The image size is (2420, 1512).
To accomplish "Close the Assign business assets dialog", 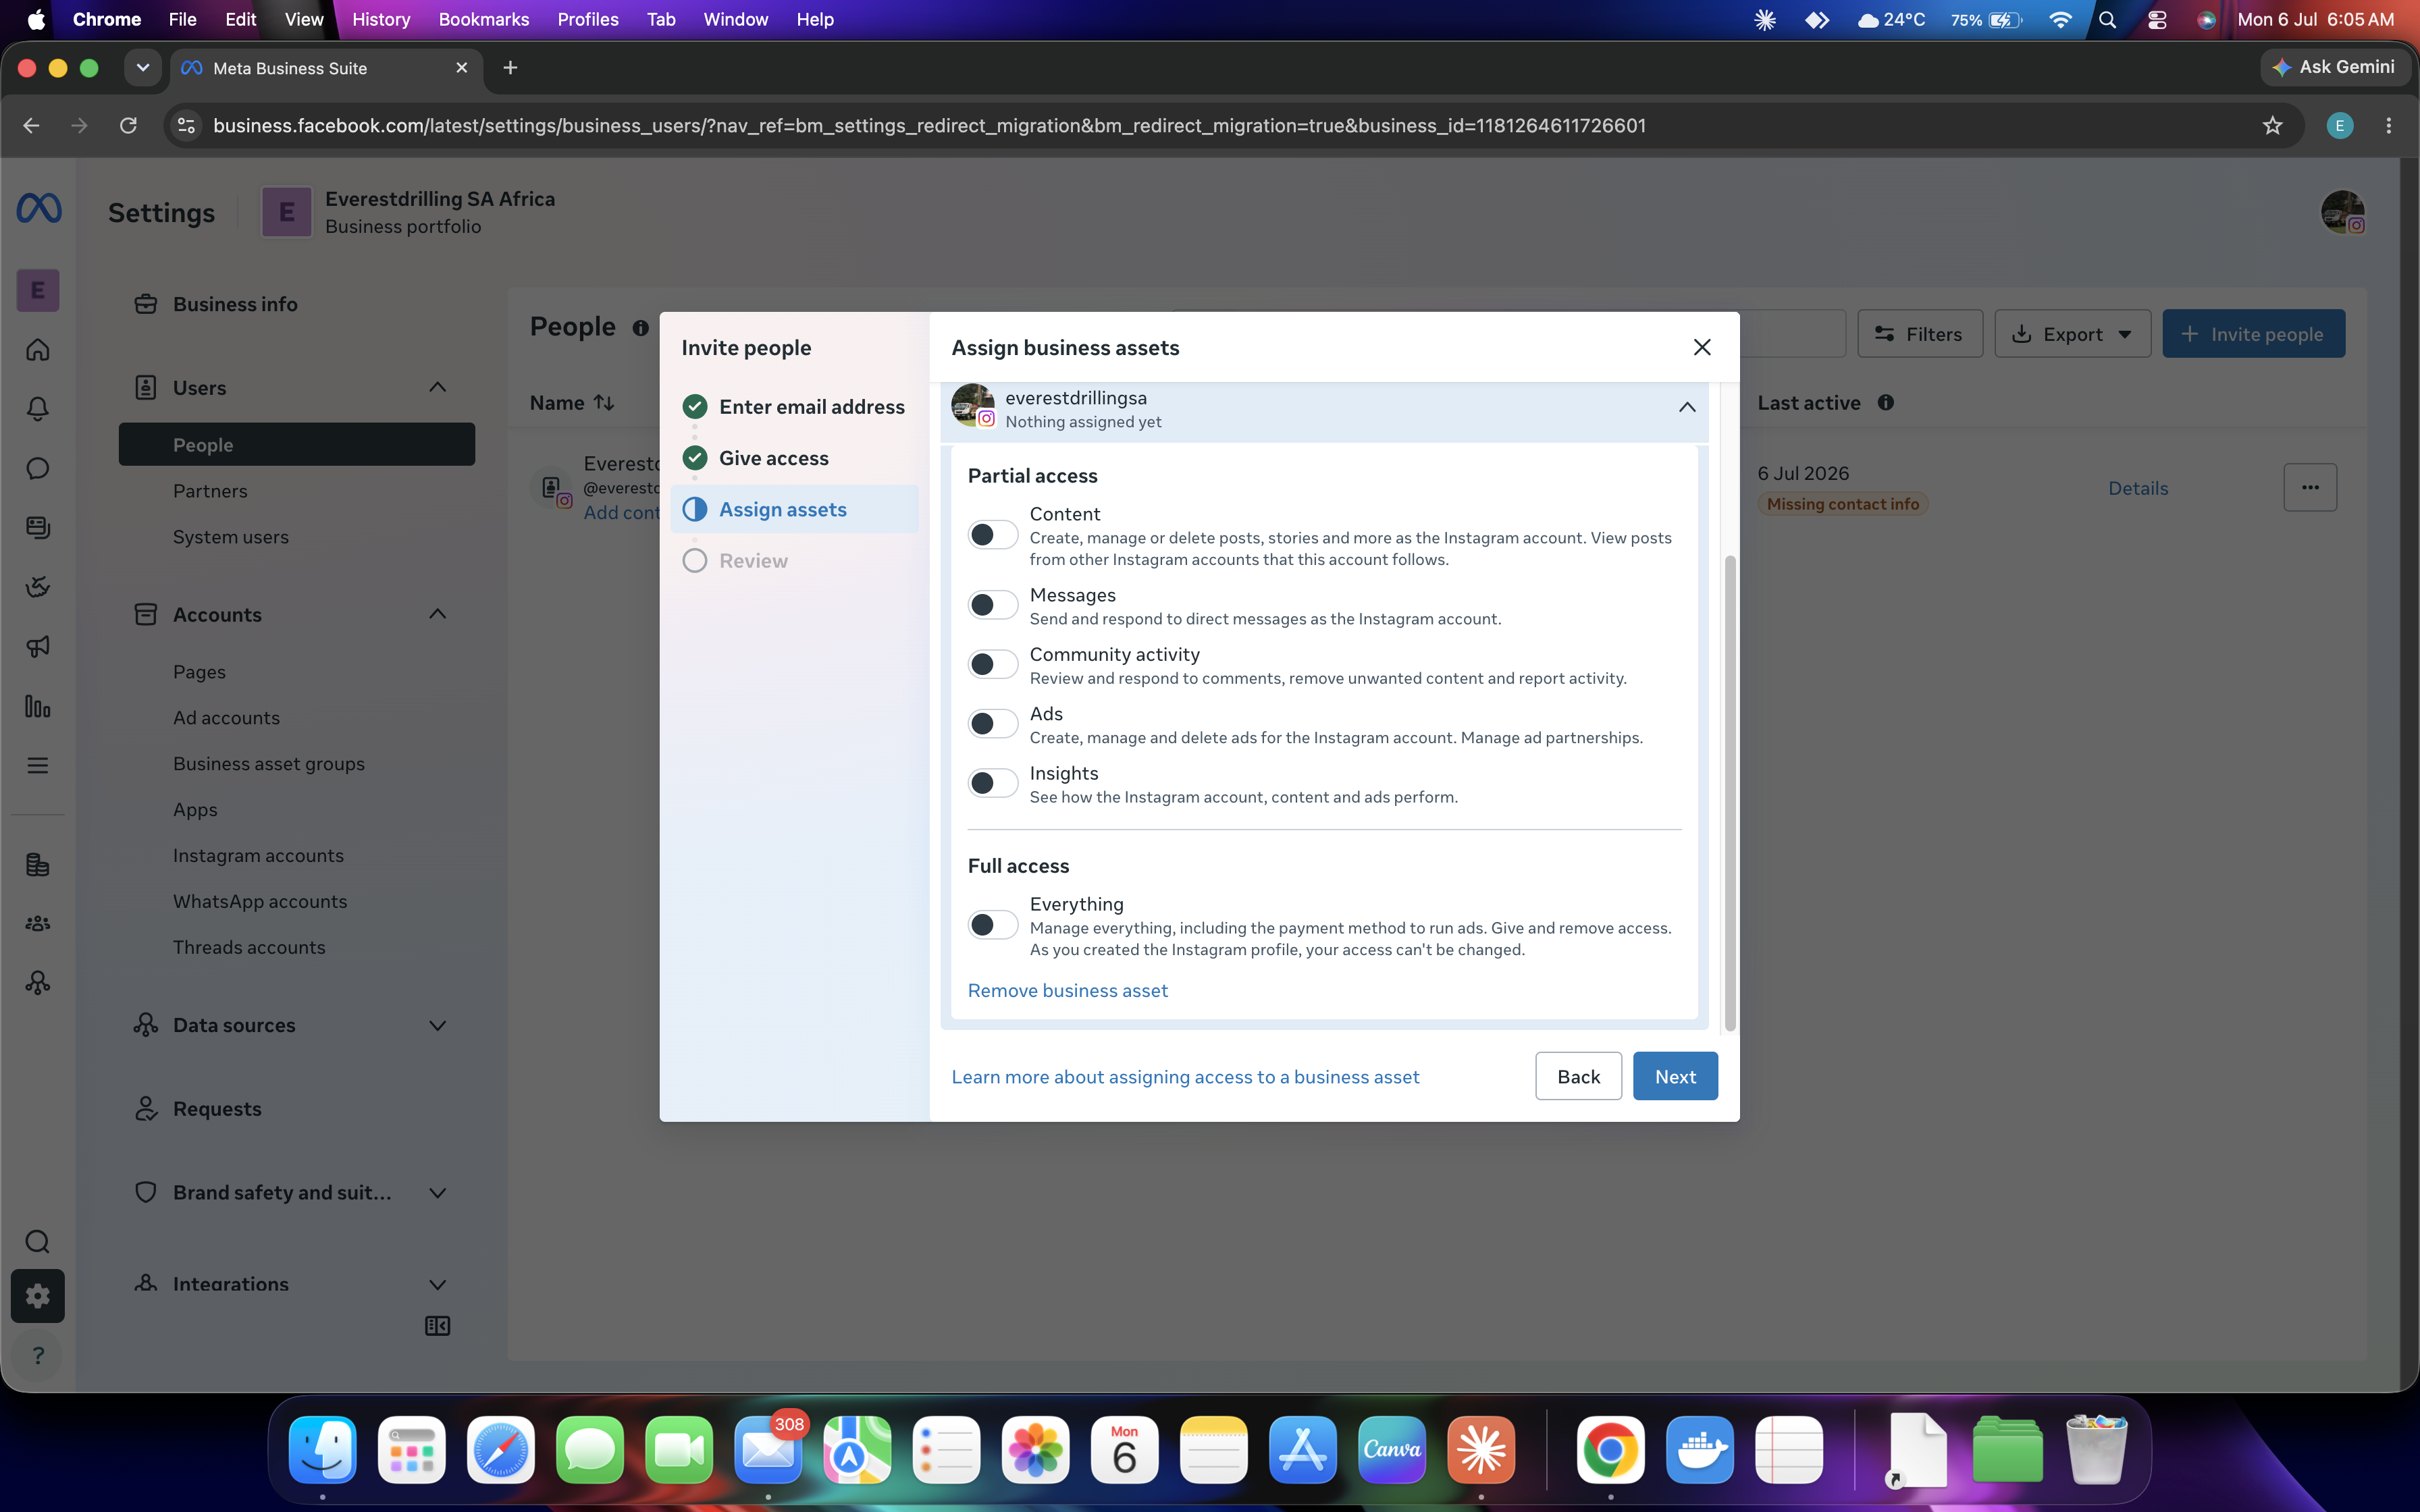I will pyautogui.click(x=1702, y=347).
